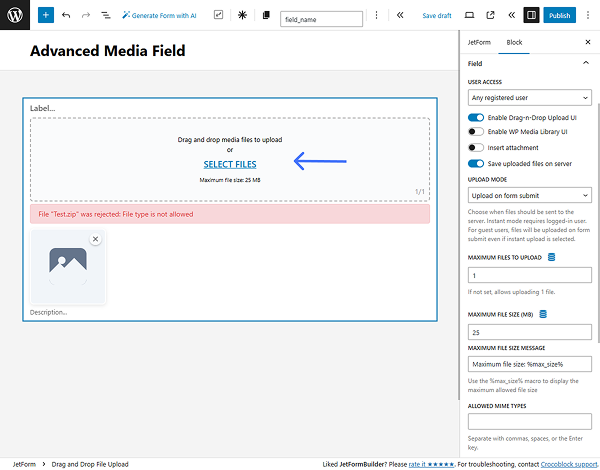Click the blue block inserter plus button
Viewport: 600px width, 470px height.
46,15
